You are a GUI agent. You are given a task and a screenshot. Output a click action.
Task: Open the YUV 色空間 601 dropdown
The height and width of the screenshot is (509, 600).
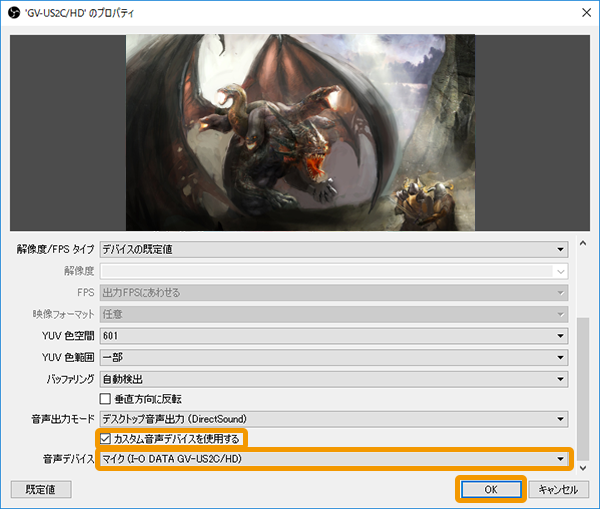pos(334,336)
